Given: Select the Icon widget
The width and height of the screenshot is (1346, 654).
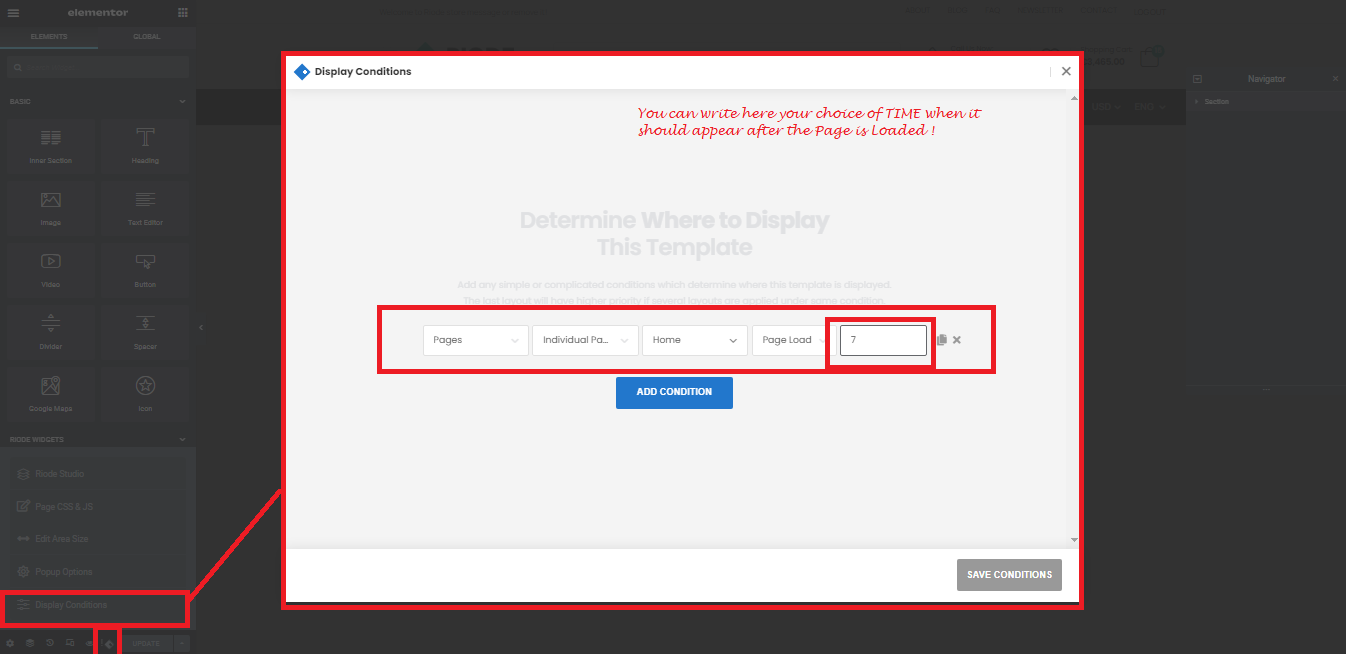Looking at the screenshot, I should click(145, 394).
